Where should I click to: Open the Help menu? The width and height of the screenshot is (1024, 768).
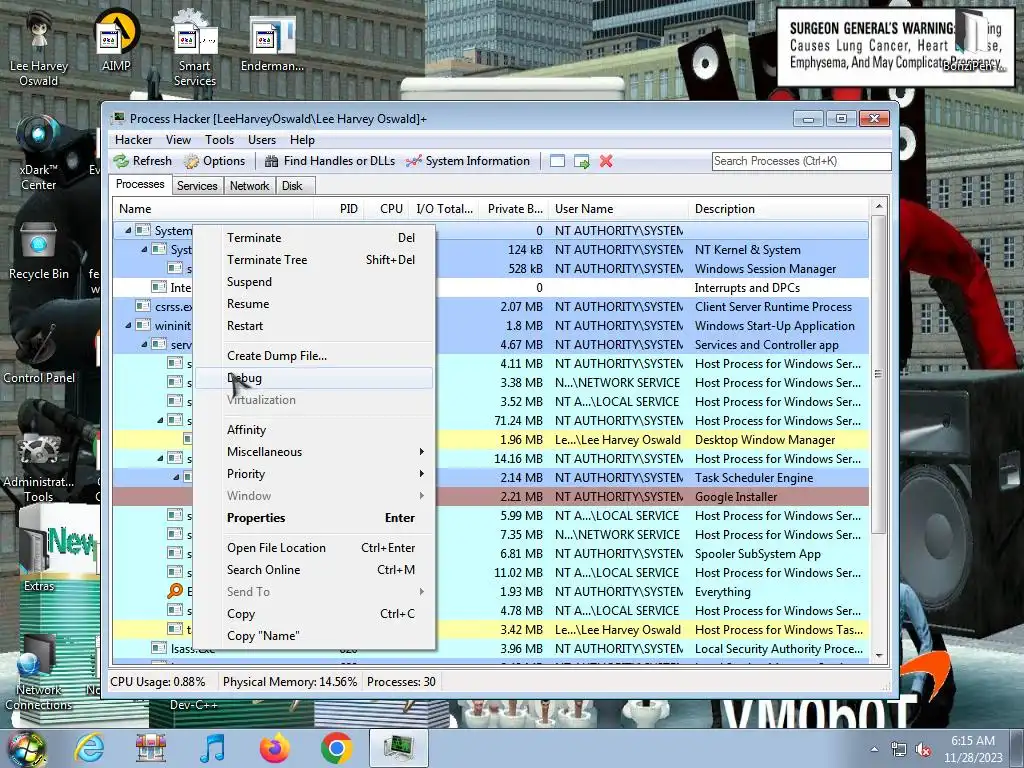tap(302, 140)
